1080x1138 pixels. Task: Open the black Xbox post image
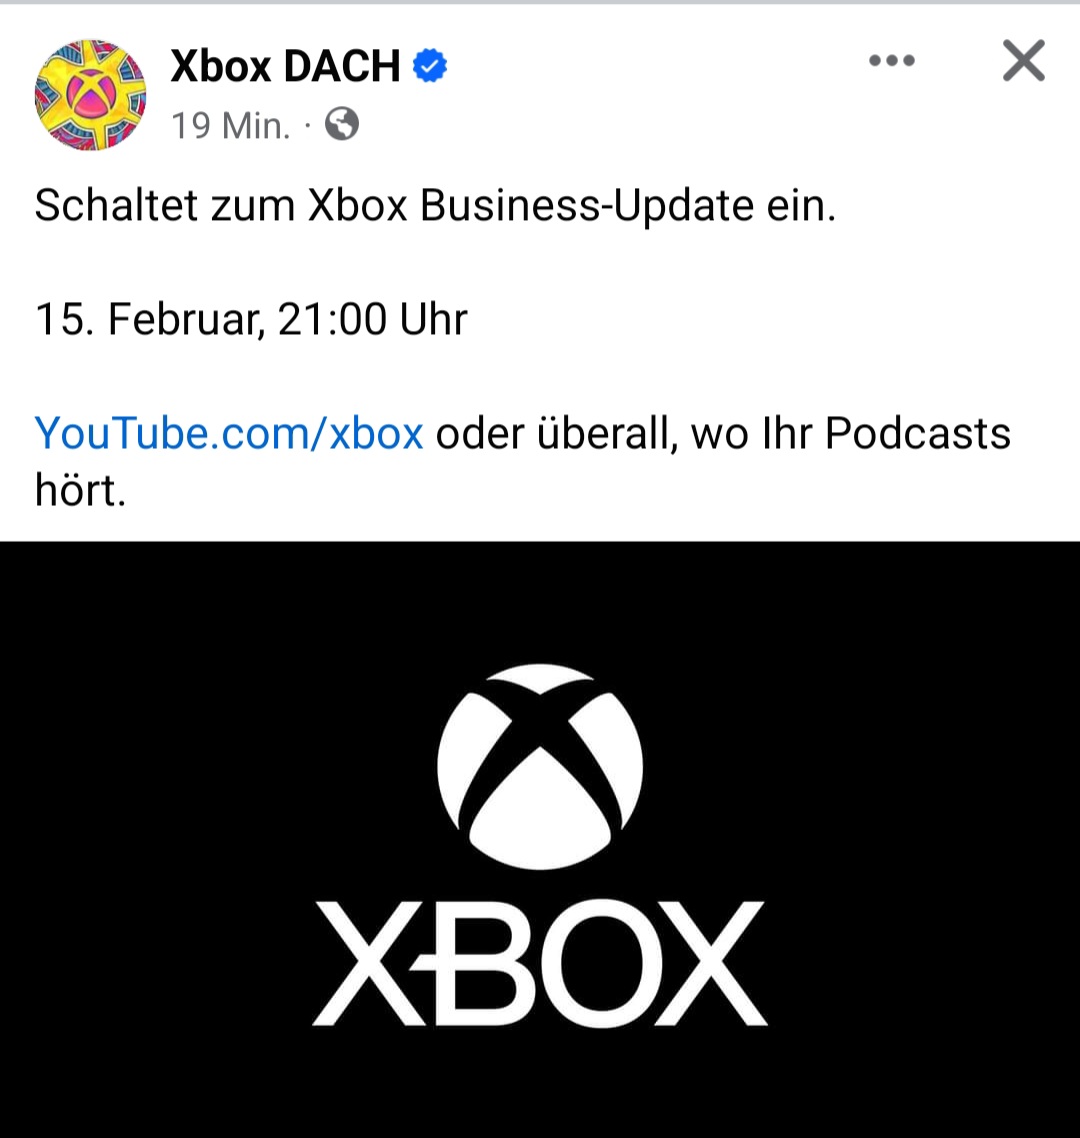(540, 840)
